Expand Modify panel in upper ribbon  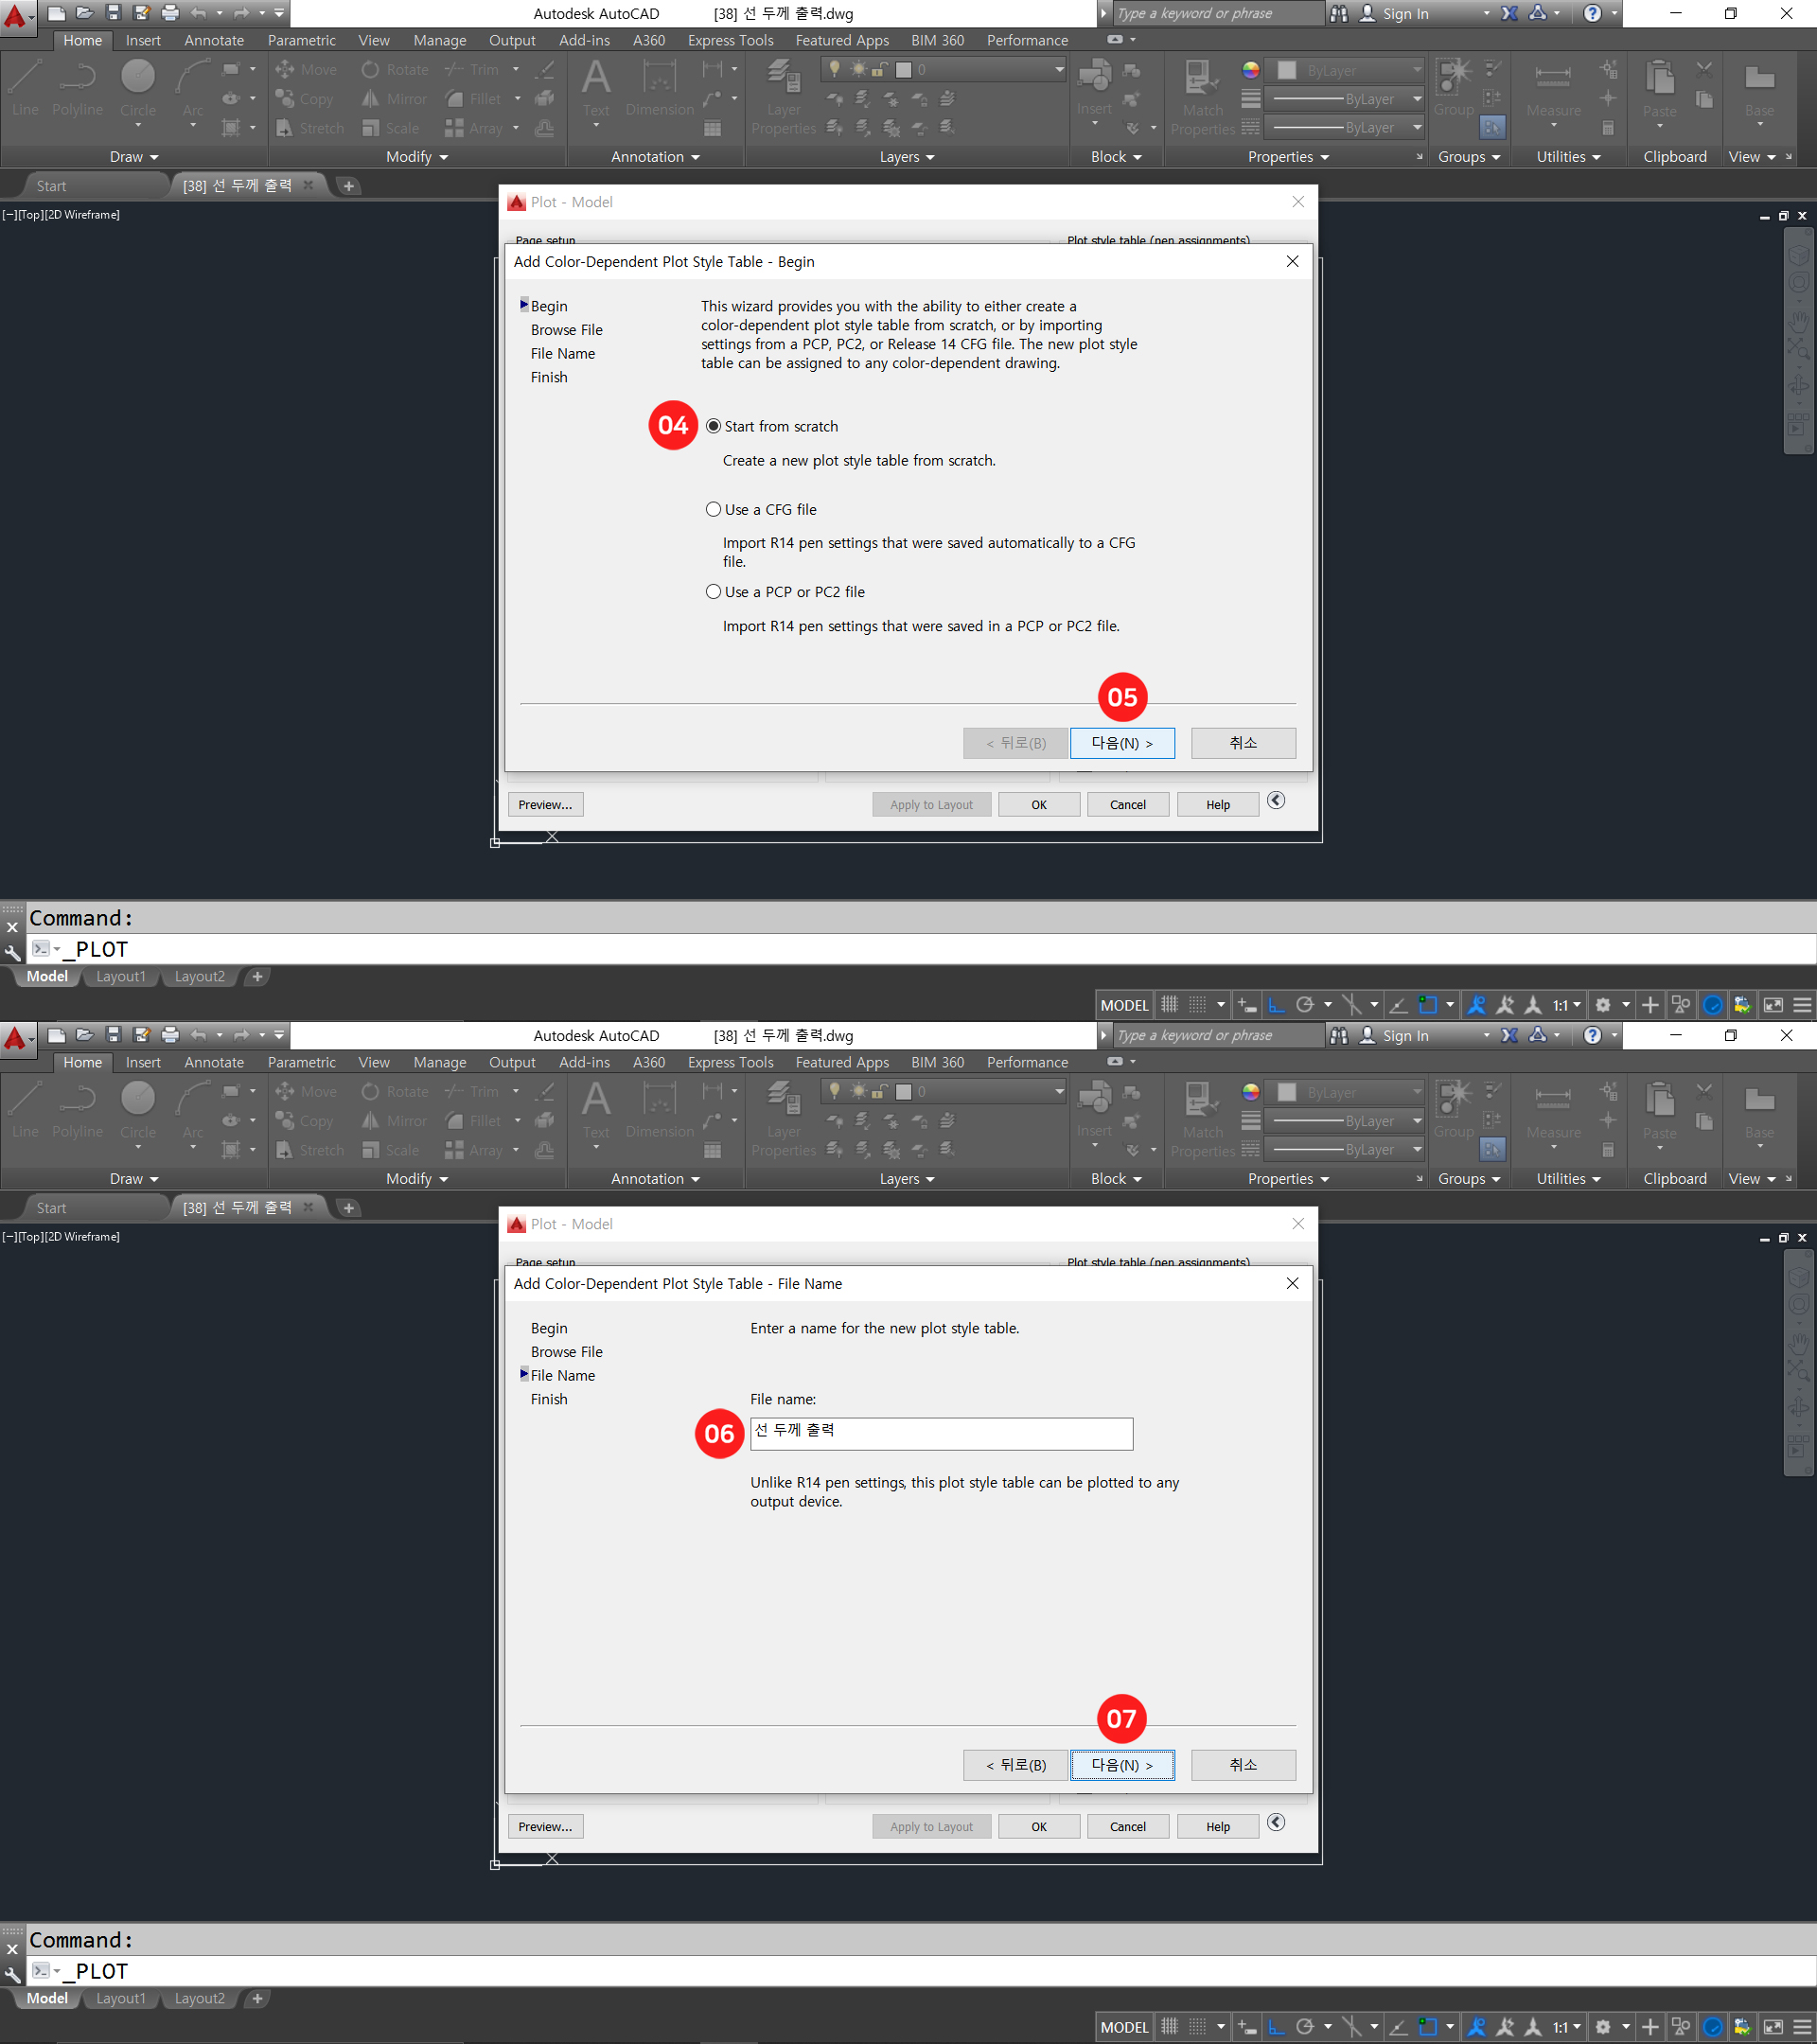[417, 157]
